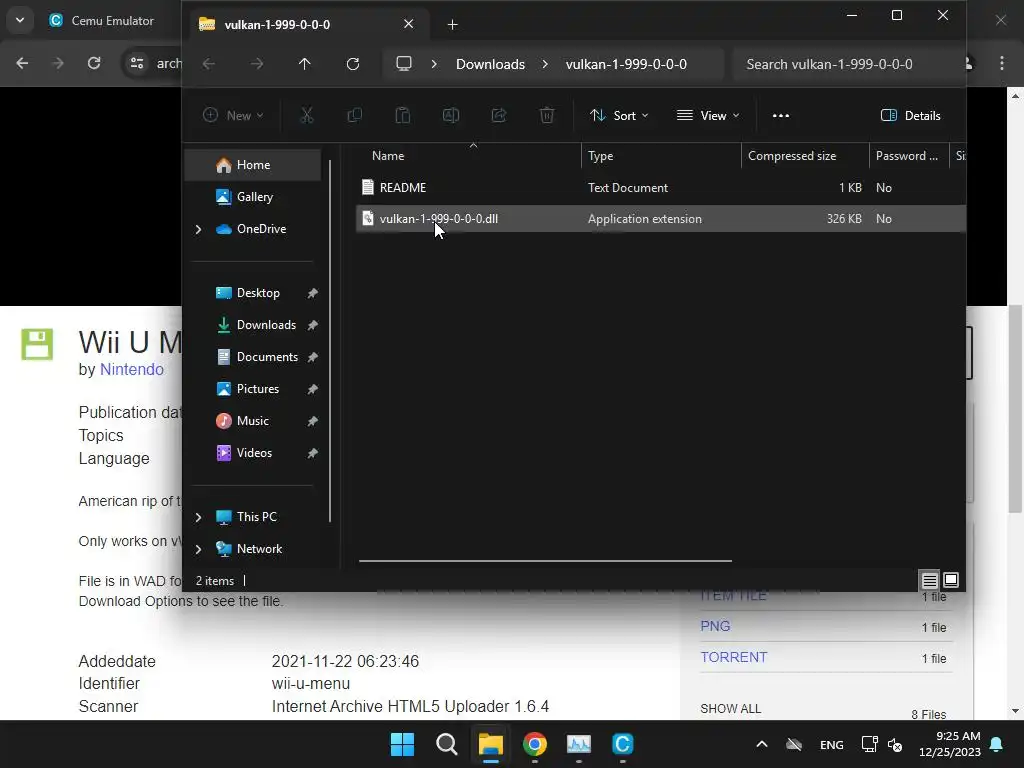The image size is (1024, 768).
Task: Toggle the Details pane button
Action: click(x=910, y=116)
